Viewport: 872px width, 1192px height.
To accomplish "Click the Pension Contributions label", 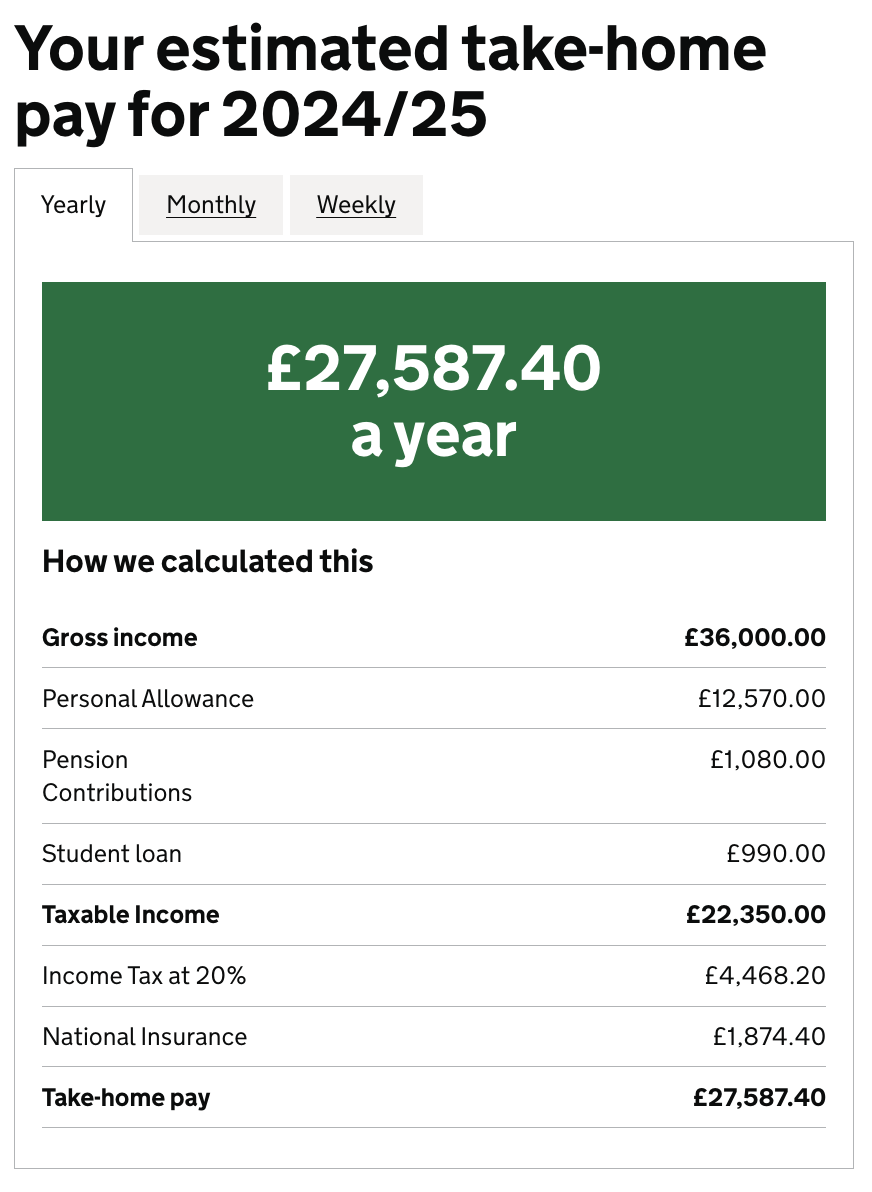I will [117, 776].
